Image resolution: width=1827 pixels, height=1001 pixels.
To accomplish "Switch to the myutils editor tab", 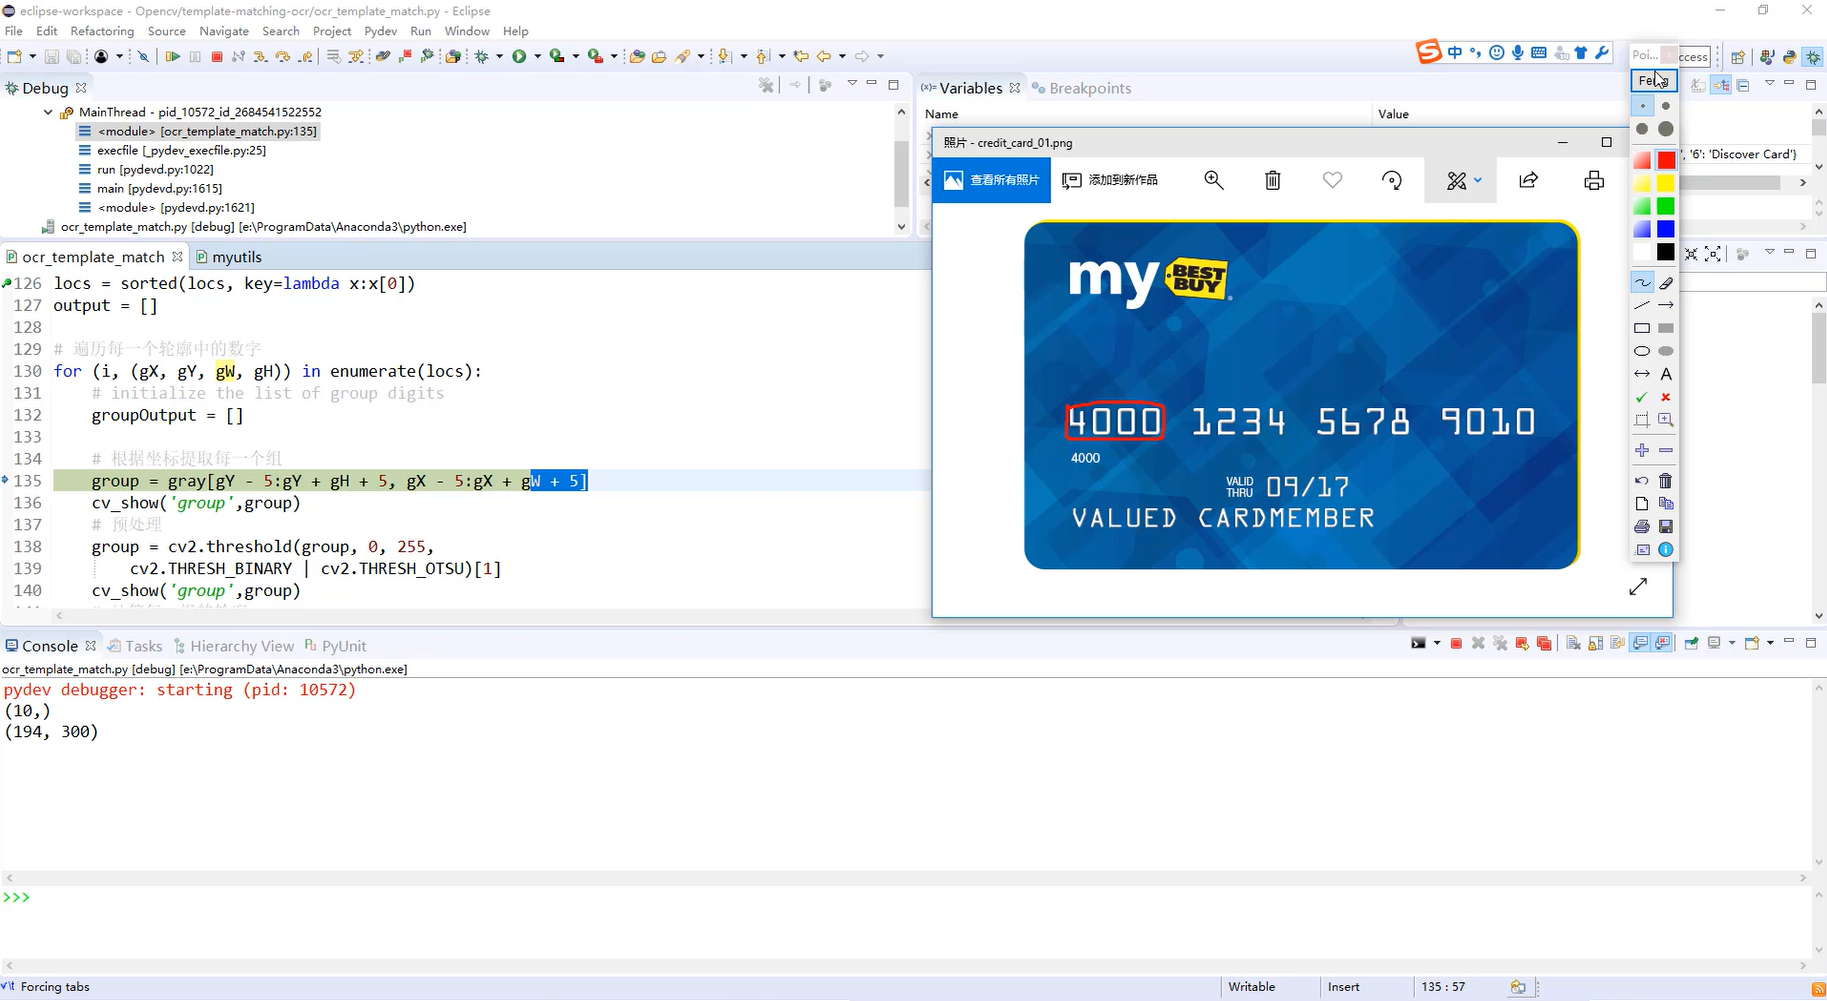I will pyautogui.click(x=229, y=257).
